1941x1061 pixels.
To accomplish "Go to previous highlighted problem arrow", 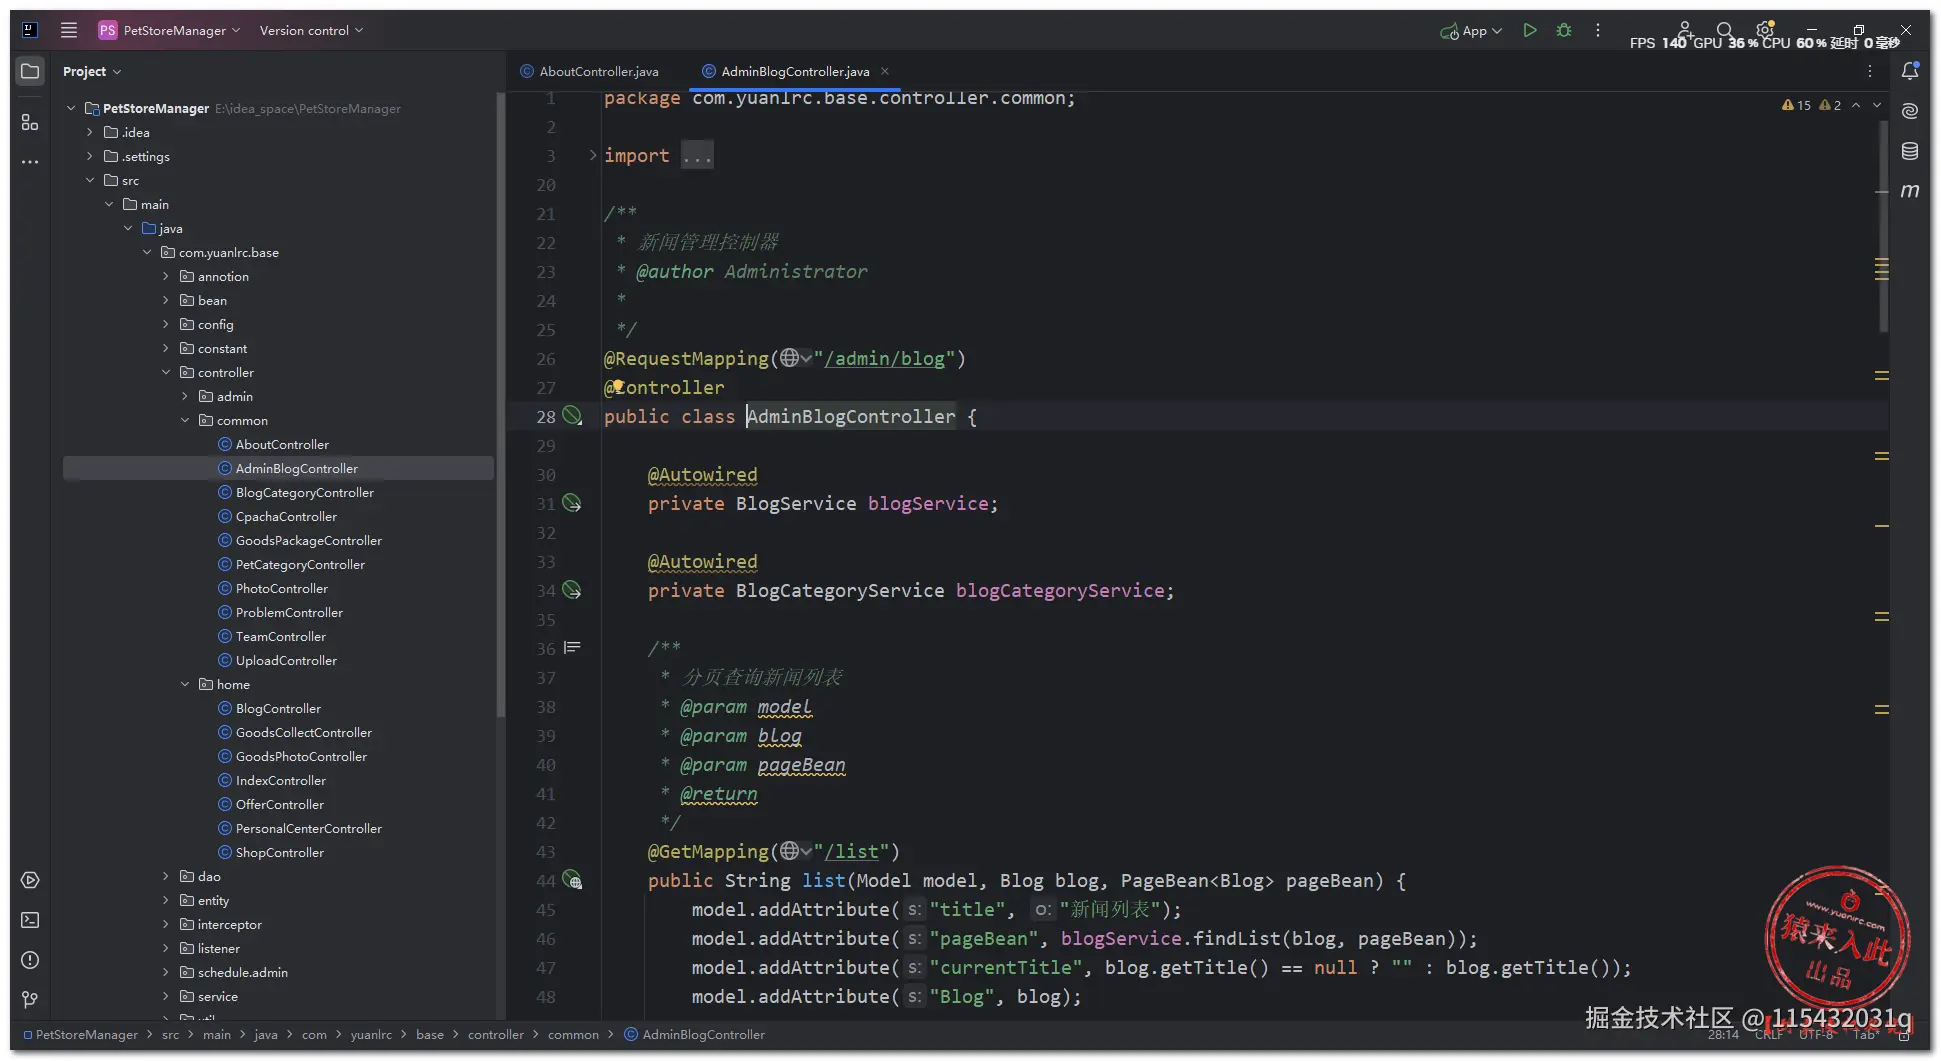I will [x=1856, y=105].
